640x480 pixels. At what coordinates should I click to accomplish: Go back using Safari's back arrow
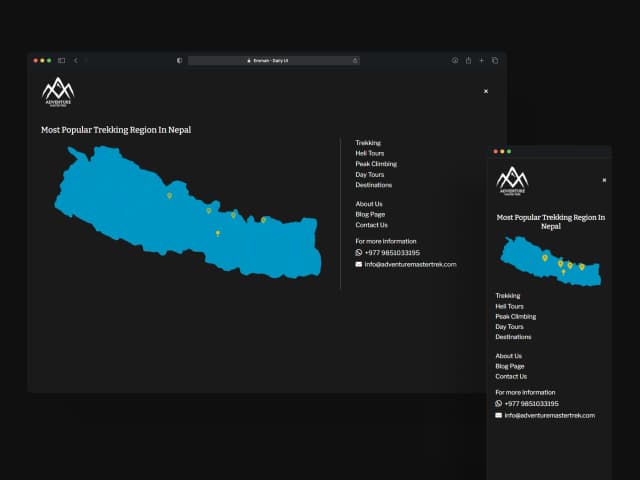[x=76, y=60]
